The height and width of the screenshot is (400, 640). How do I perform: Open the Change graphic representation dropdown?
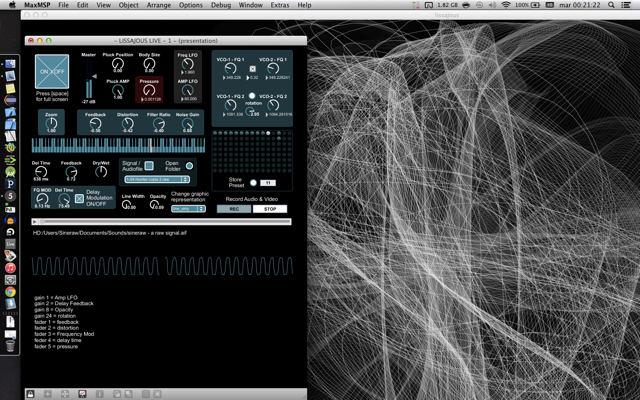pos(188,209)
